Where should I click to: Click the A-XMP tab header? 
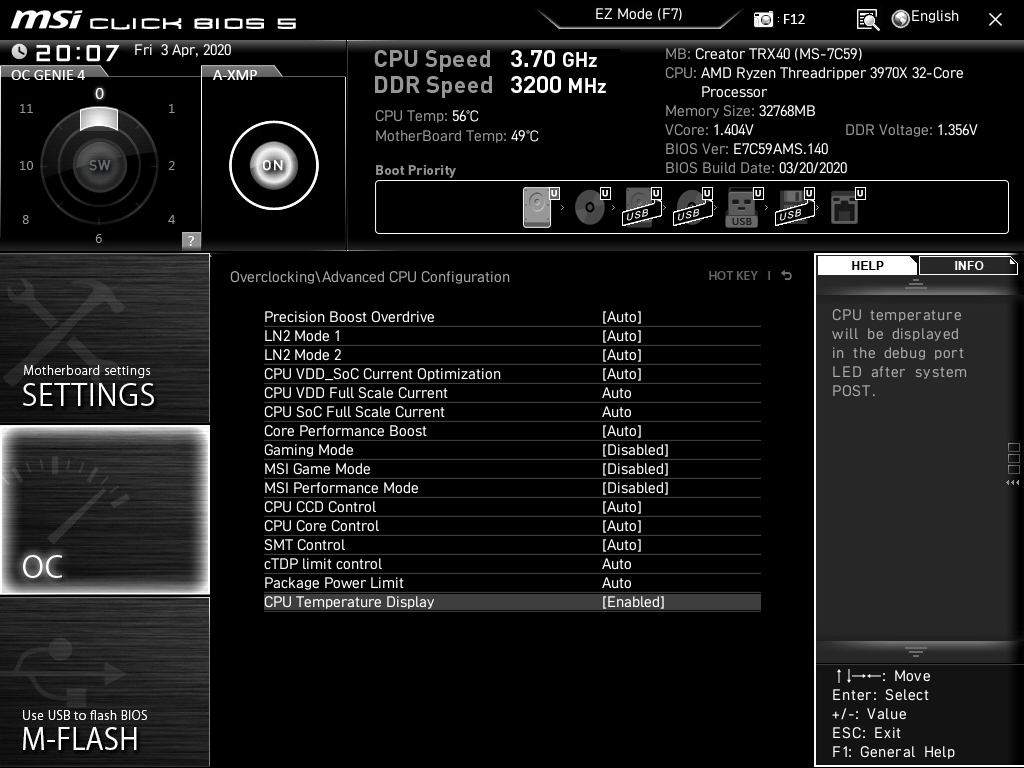(x=235, y=74)
